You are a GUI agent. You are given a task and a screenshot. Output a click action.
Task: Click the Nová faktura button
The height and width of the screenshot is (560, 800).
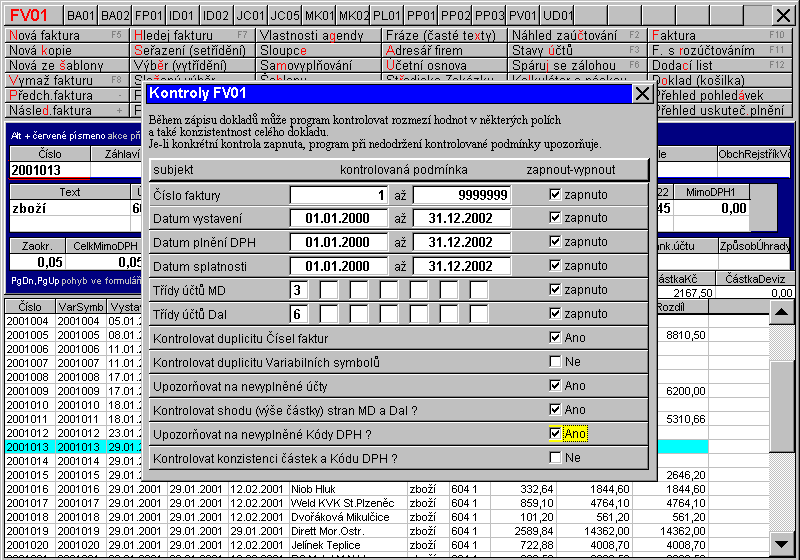(67, 35)
